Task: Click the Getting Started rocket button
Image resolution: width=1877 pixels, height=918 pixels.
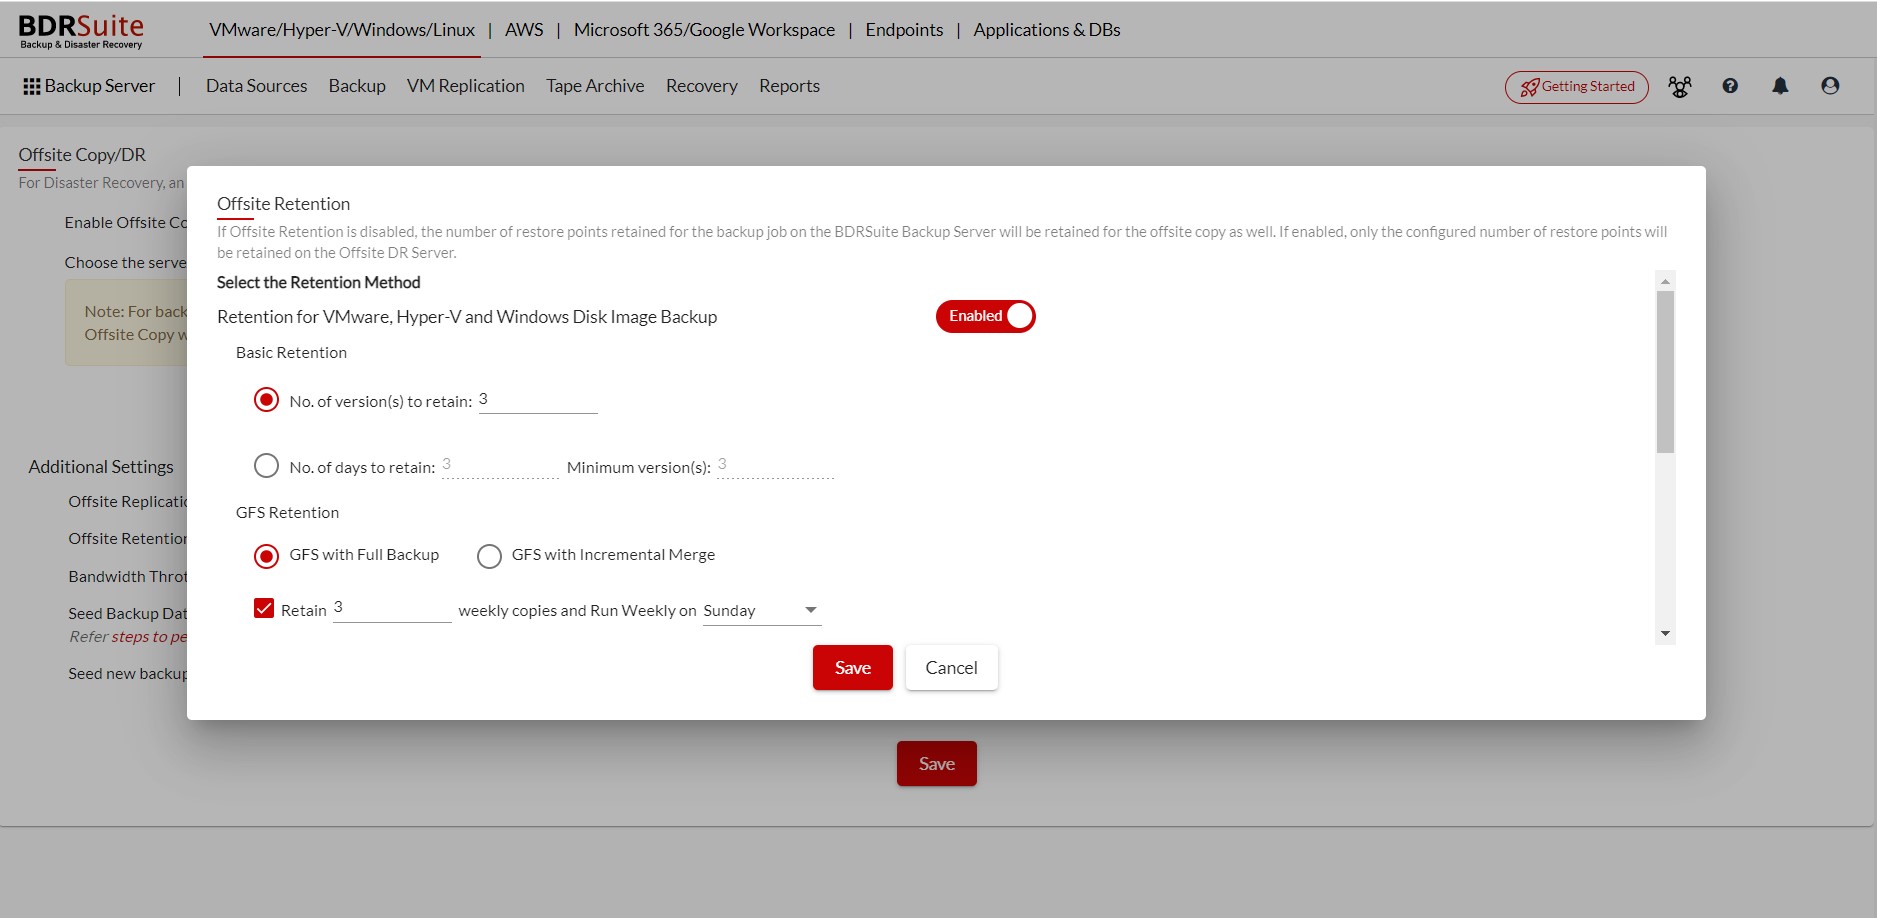Action: pos(1576,87)
